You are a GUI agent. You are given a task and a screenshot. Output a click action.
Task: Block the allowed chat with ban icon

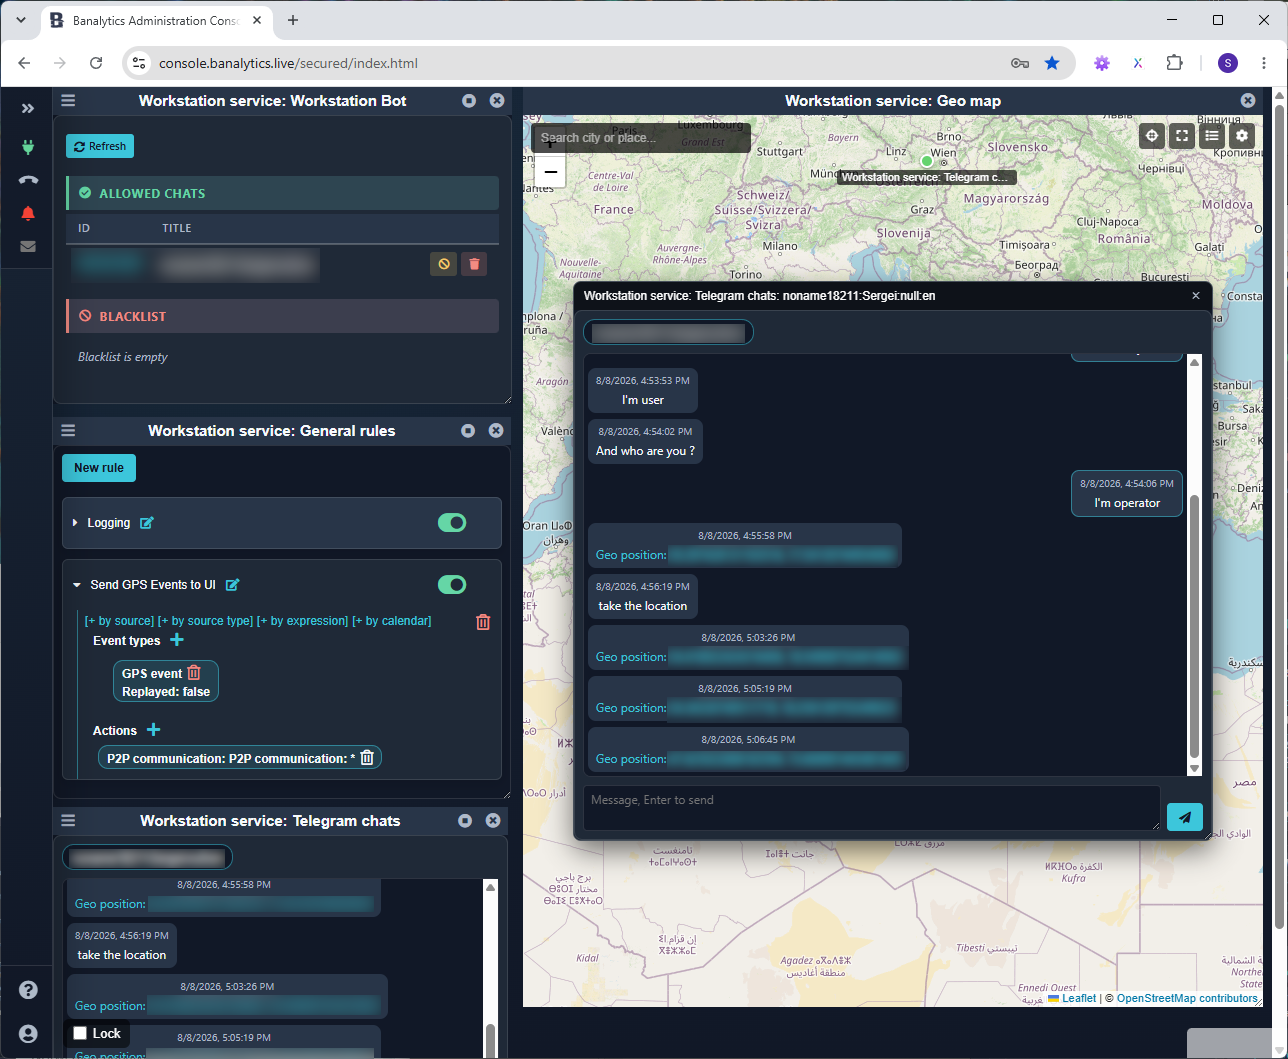click(x=444, y=264)
